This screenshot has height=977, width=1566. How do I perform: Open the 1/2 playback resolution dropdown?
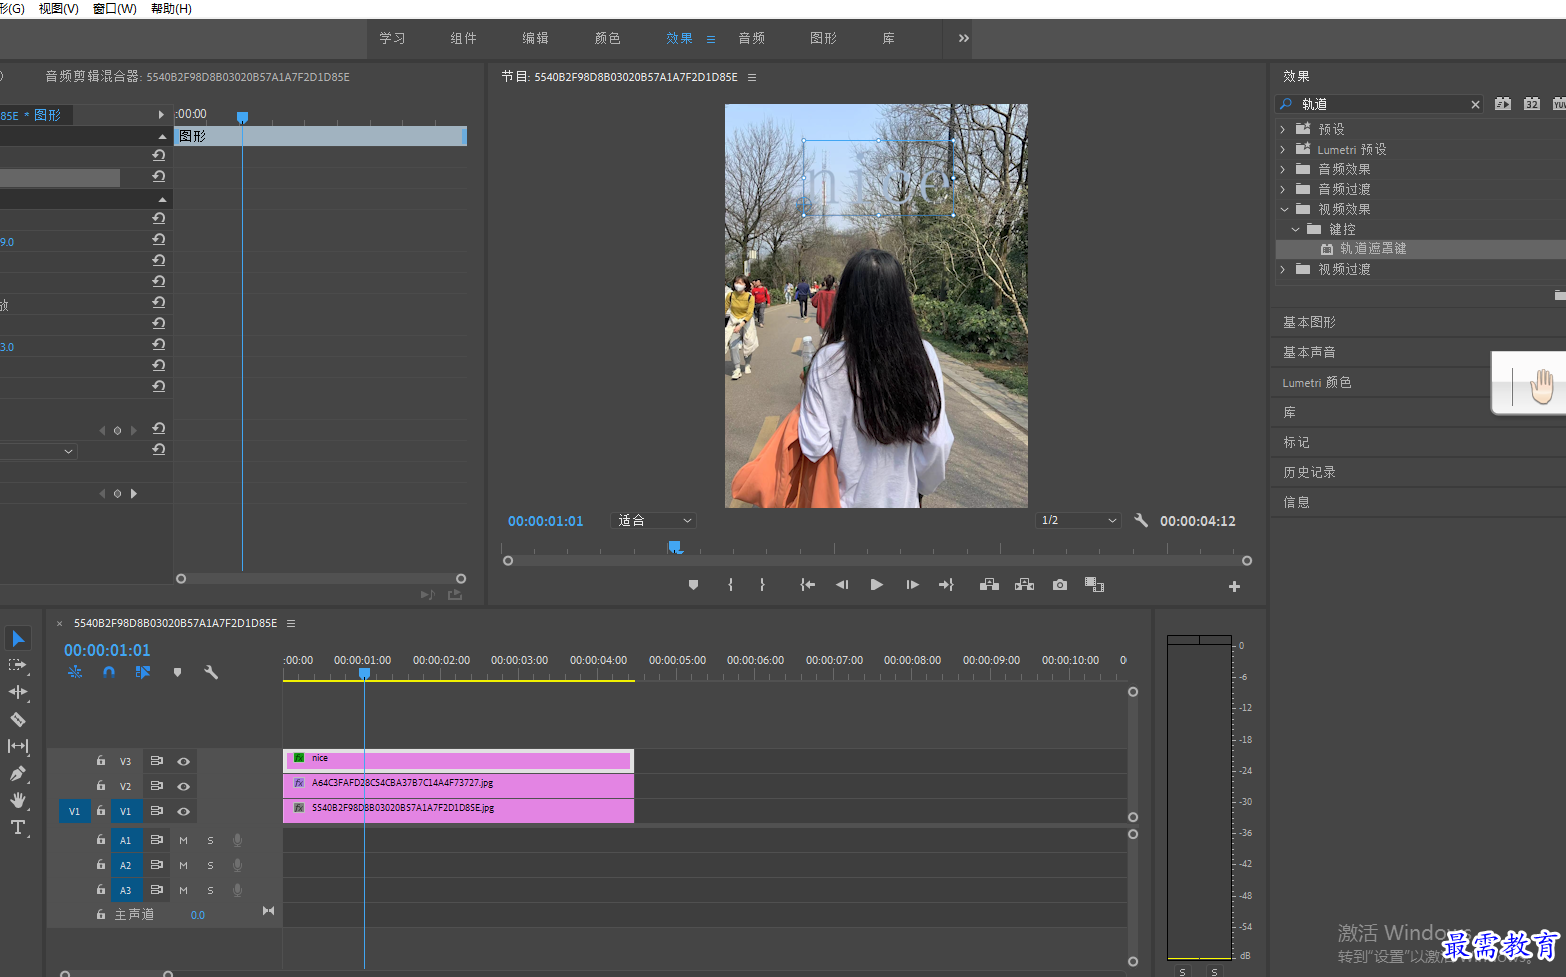tap(1078, 520)
